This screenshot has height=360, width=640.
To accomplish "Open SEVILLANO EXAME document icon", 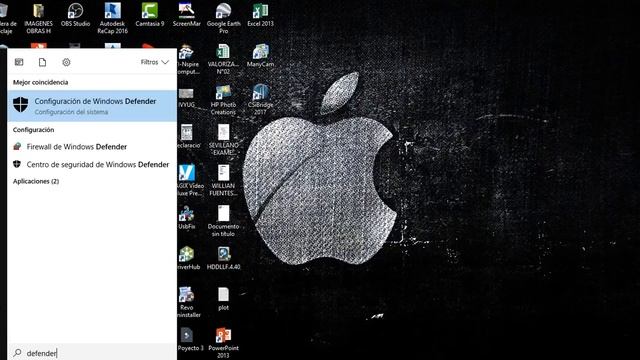I will tap(223, 140).
